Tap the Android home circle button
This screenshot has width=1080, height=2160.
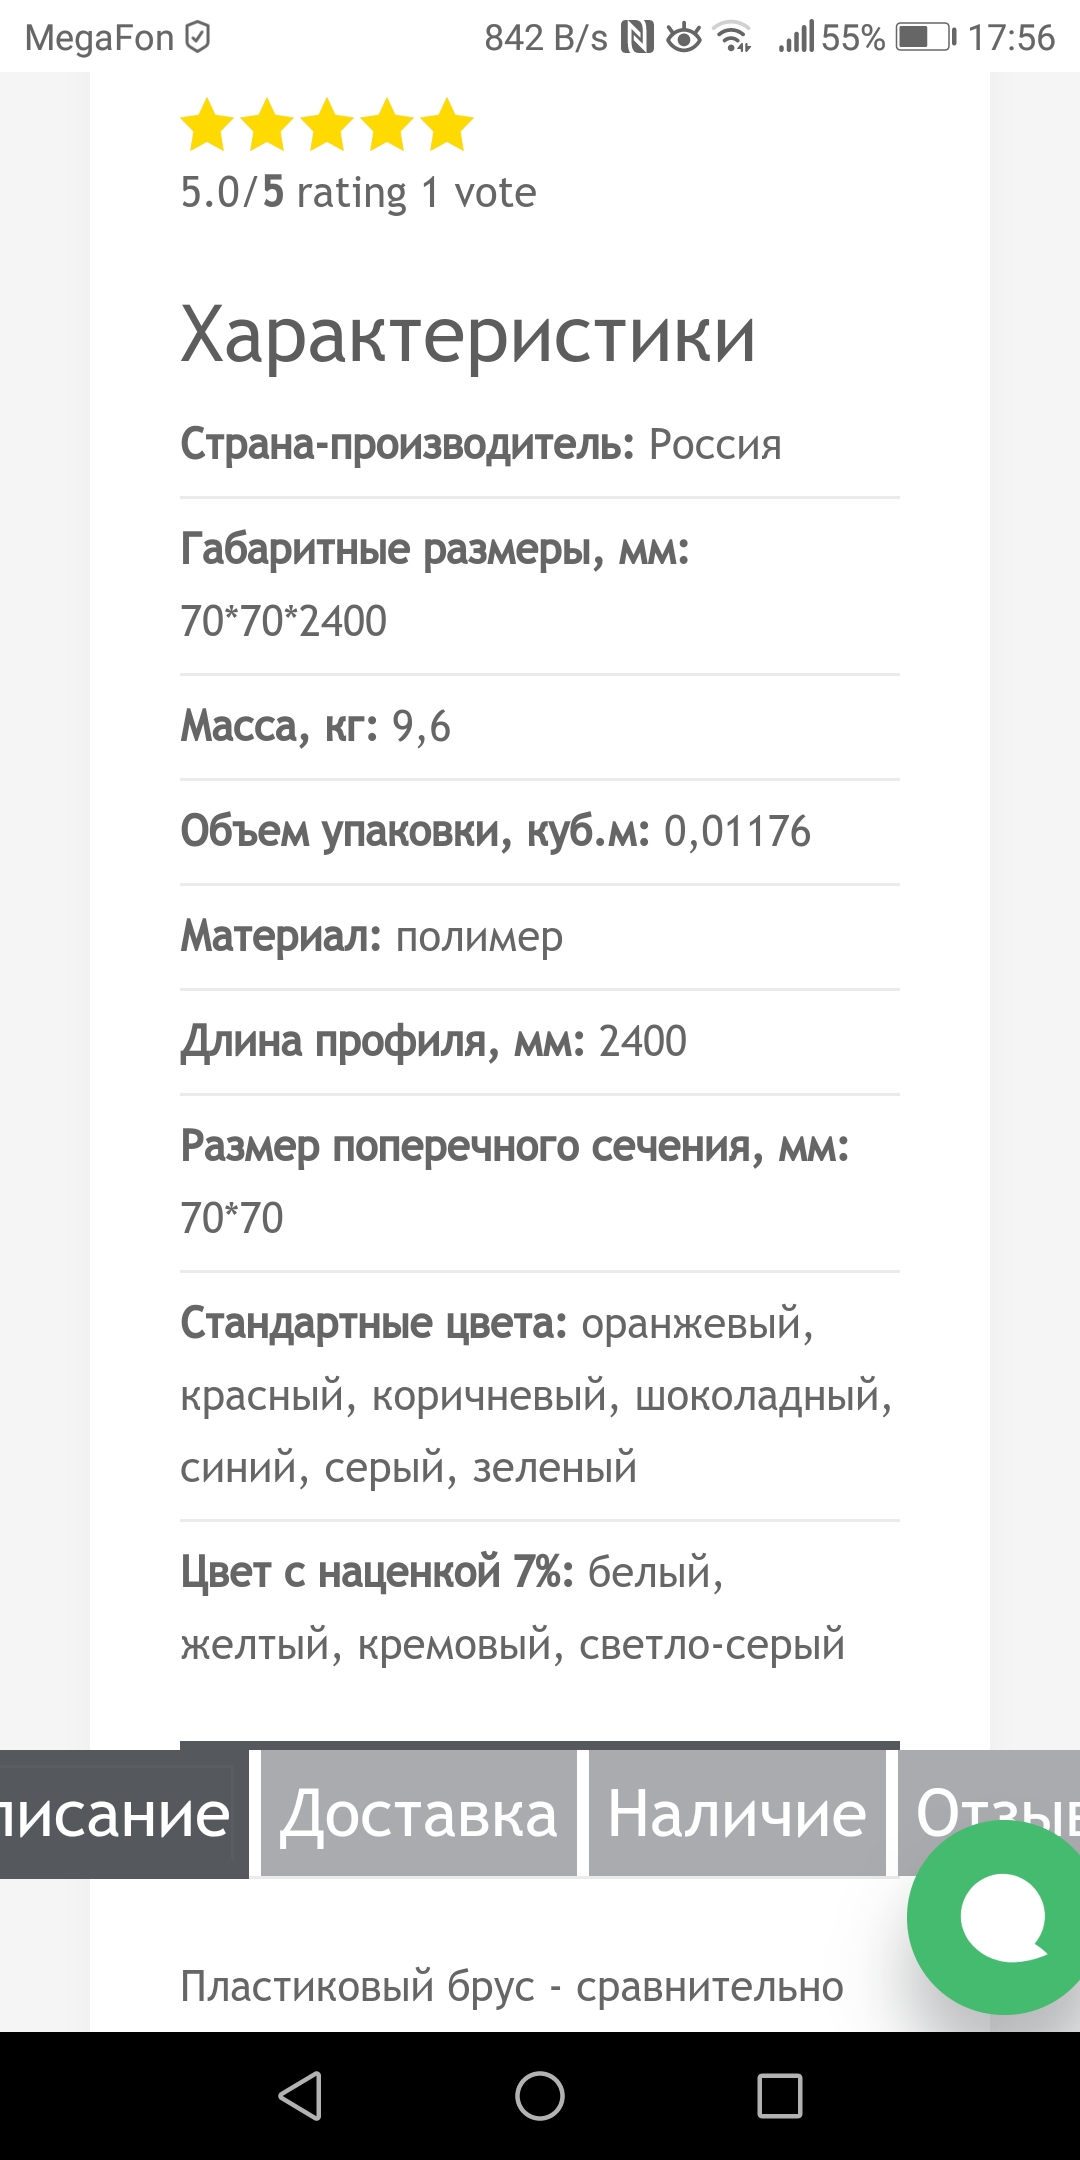coord(540,2096)
